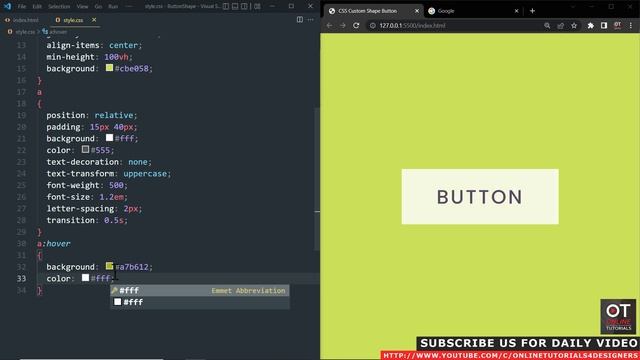The width and height of the screenshot is (640, 360).
Task: Click style.css in the breadcrumb
Action: pyautogui.click(x=25, y=31)
